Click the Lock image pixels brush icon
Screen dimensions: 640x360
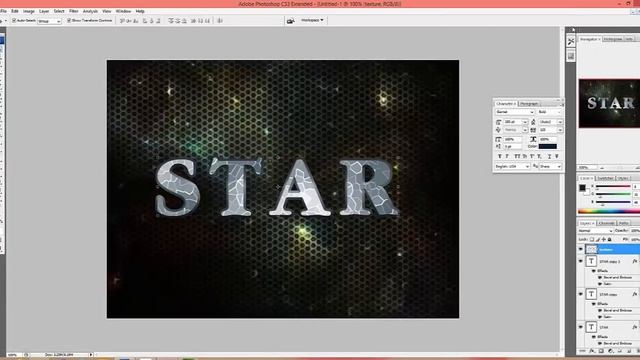point(598,240)
